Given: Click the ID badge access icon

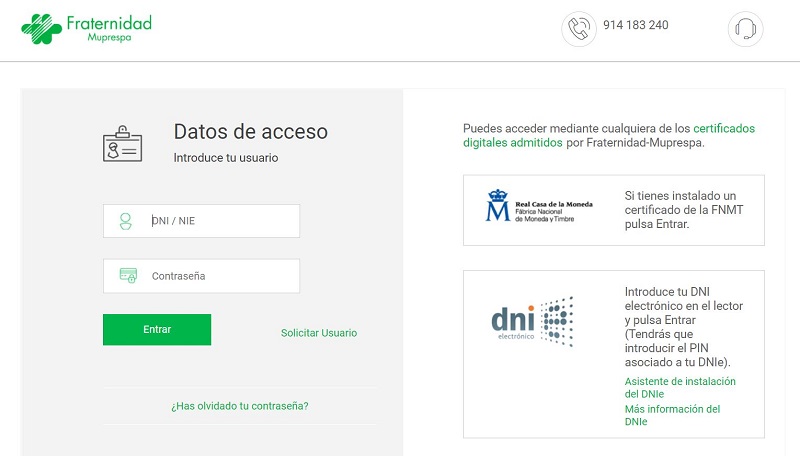Looking at the screenshot, I should pos(122,144).
